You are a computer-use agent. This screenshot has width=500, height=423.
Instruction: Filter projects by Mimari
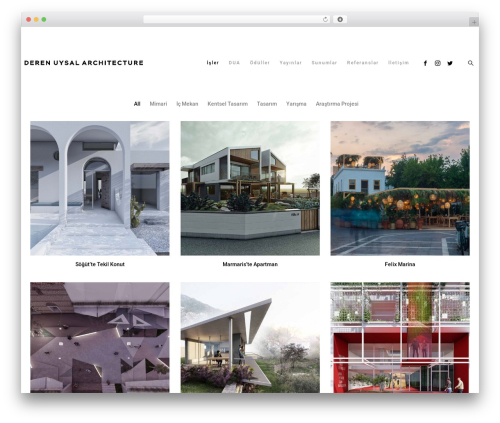(x=158, y=104)
